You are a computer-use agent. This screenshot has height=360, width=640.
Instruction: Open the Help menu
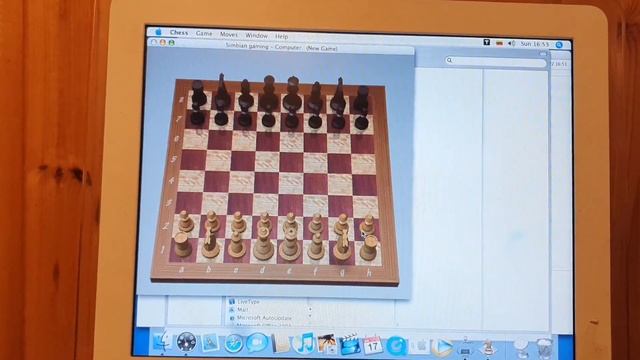281,36
